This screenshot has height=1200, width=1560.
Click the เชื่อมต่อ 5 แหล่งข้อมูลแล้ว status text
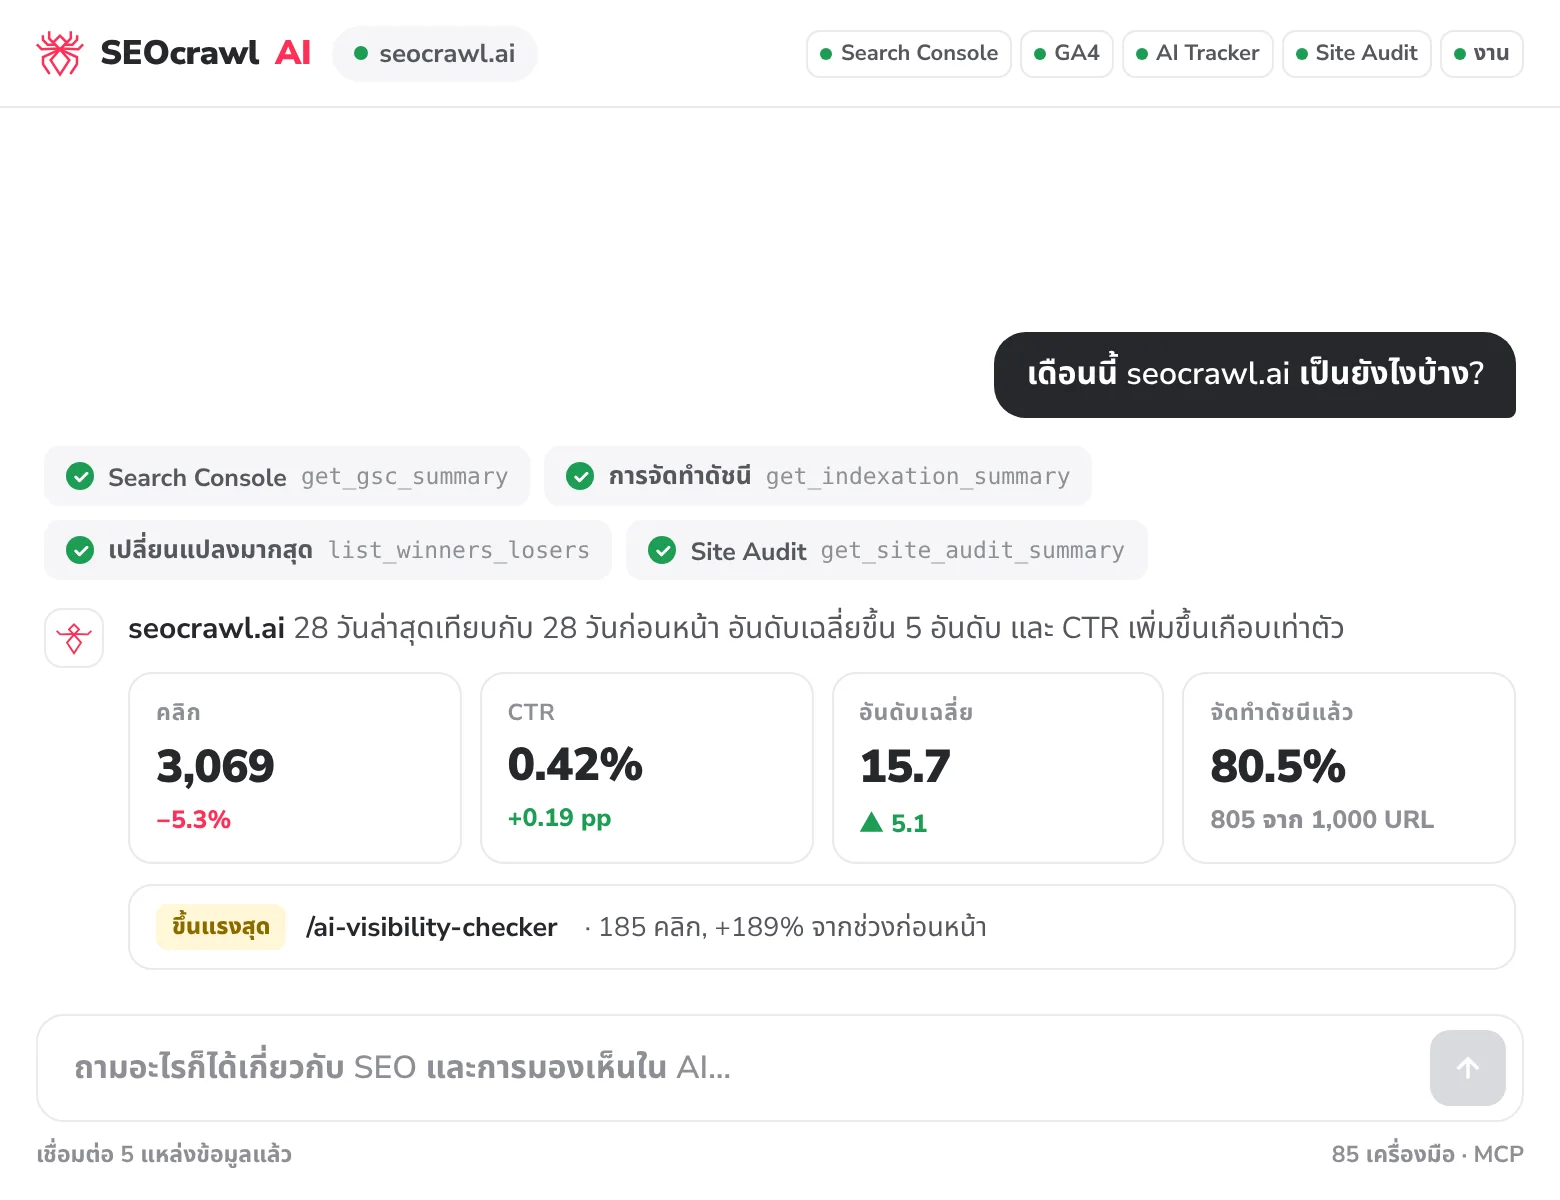point(164,1154)
